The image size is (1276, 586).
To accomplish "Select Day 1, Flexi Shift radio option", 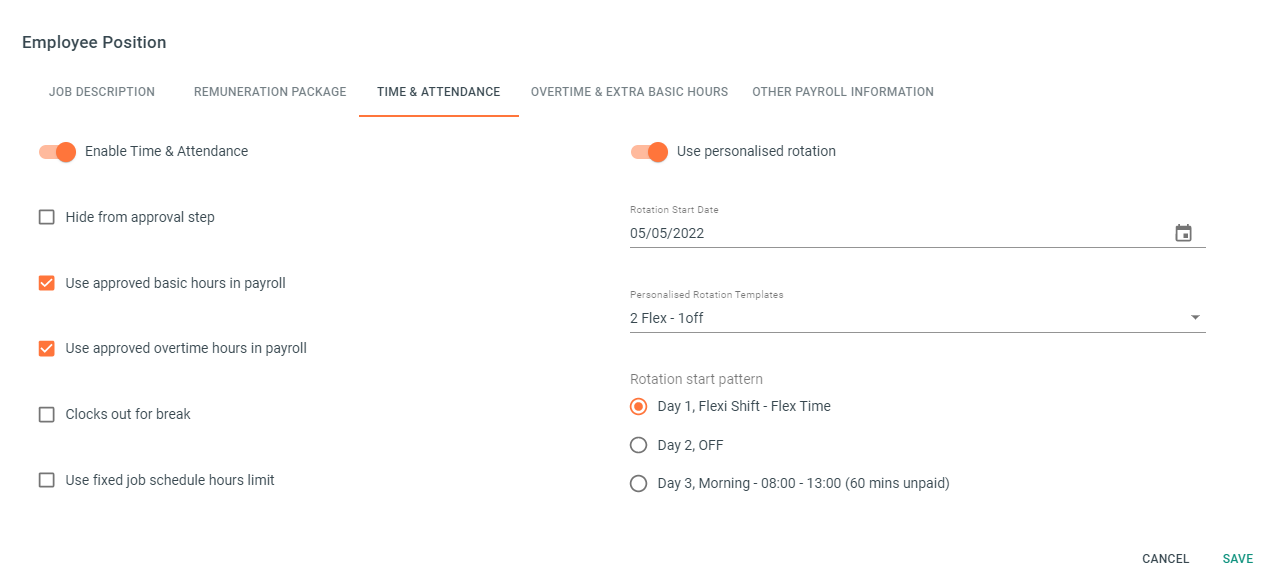I will click(x=638, y=406).
